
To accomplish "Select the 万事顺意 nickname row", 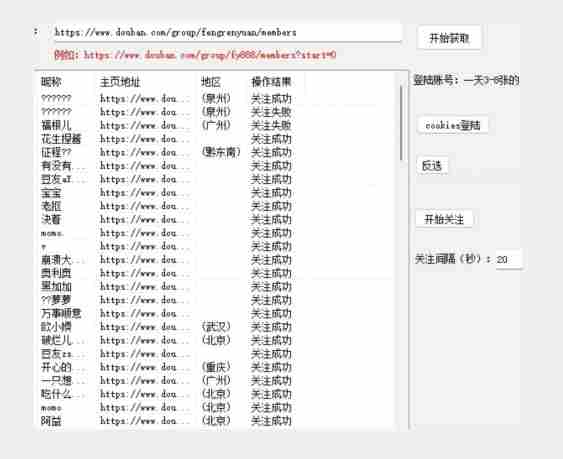I will [x=61, y=314].
